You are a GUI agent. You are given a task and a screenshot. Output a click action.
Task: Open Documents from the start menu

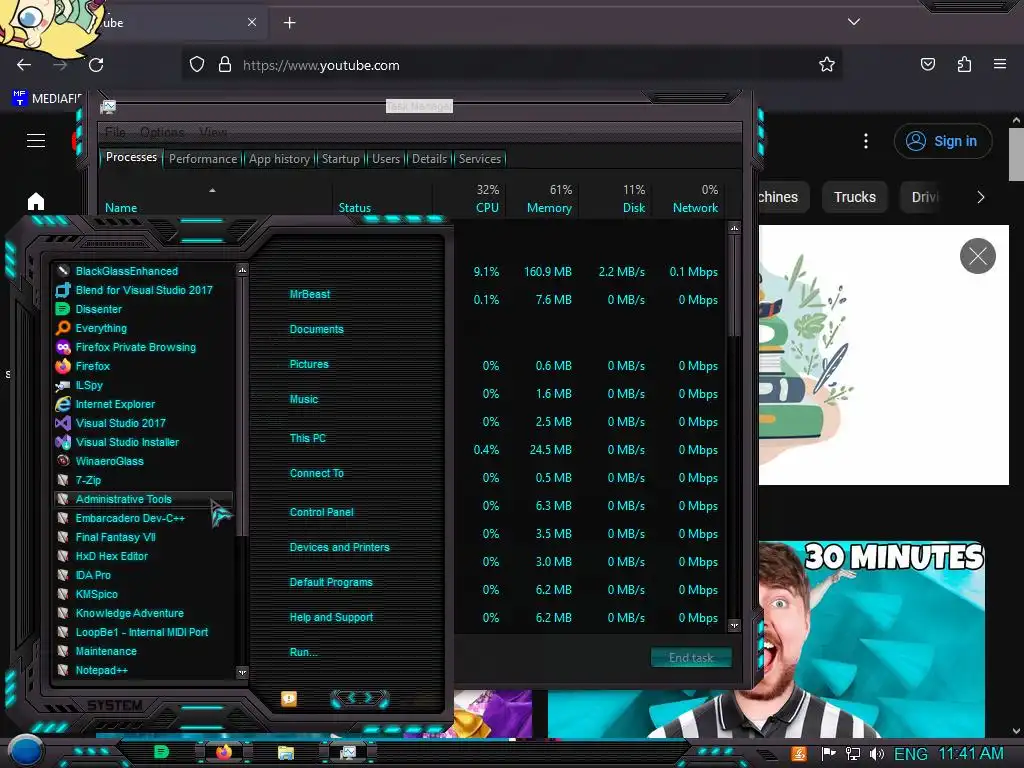316,329
